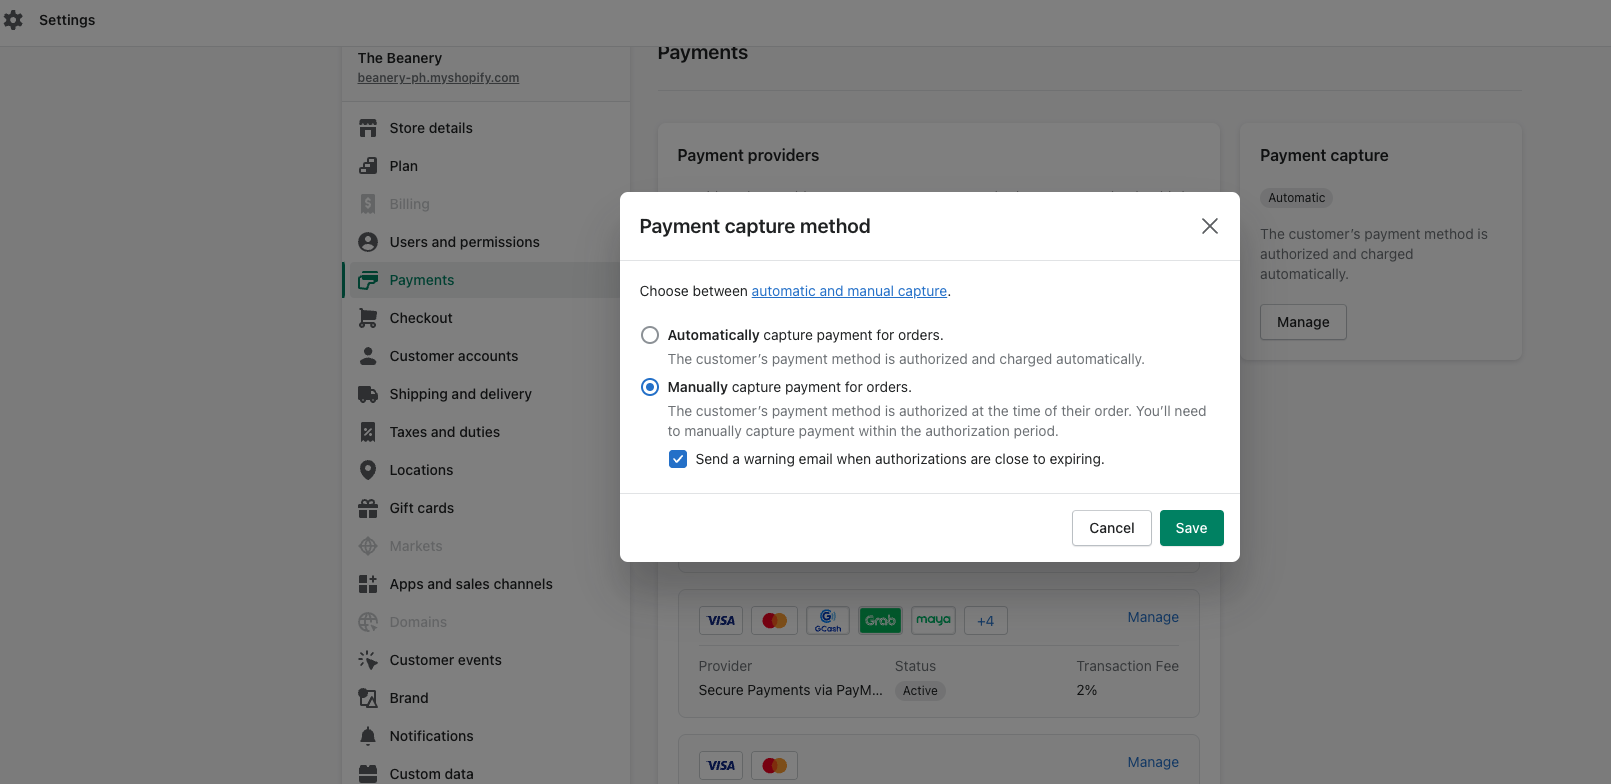Click the Taxes and duties receipt icon
Viewport: 1611px width, 784px height.
pyautogui.click(x=368, y=432)
